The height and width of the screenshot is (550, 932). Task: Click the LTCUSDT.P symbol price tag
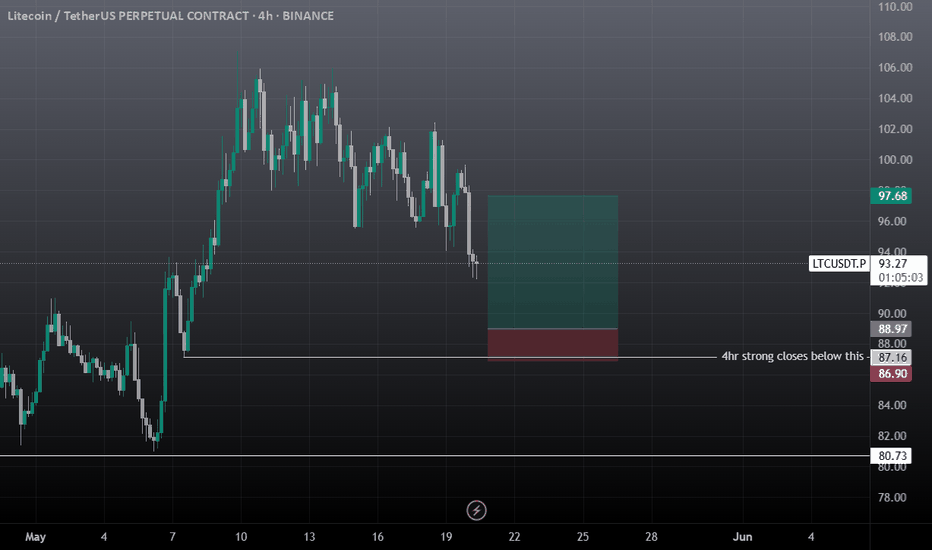pyautogui.click(x=839, y=263)
